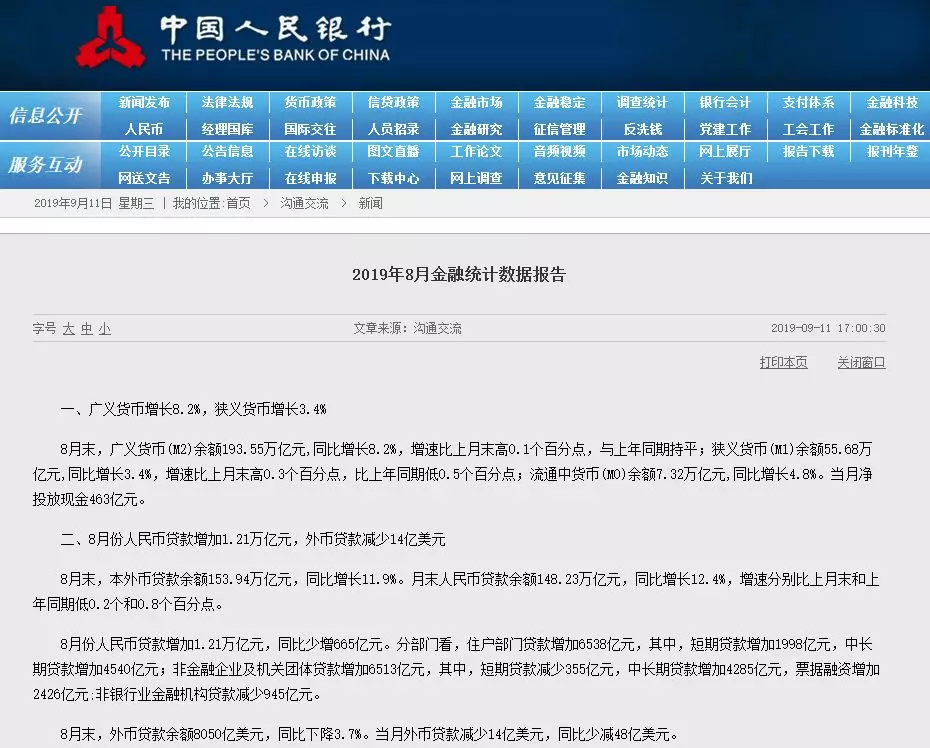Open the 金融知识 page
The width and height of the screenshot is (930, 748).
[x=642, y=178]
